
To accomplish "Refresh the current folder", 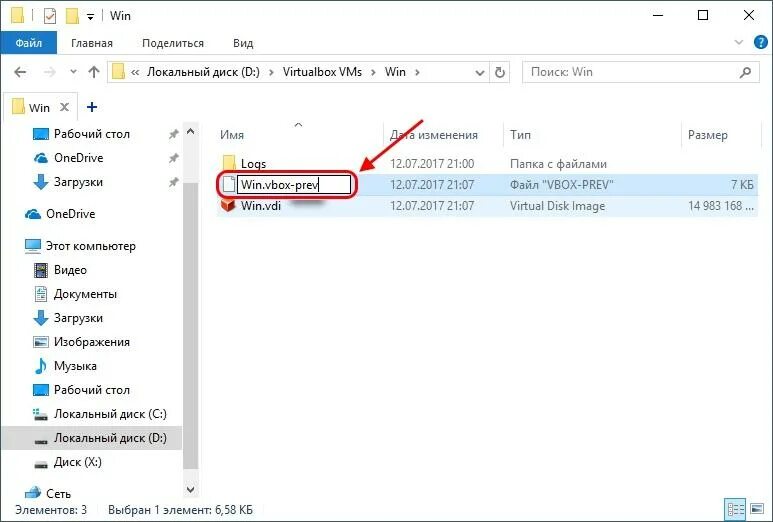I will (x=500, y=72).
